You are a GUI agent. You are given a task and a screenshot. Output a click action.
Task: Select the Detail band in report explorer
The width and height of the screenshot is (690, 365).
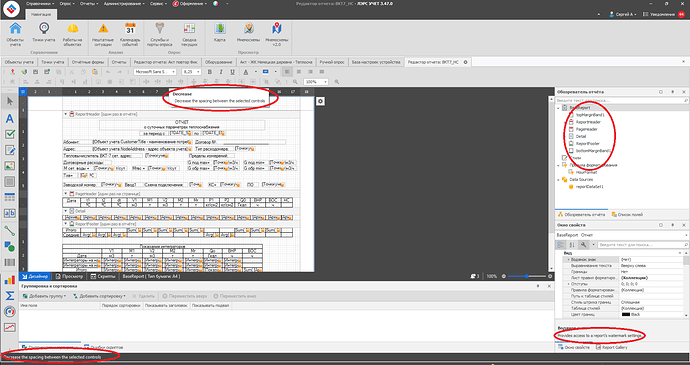pos(581,136)
